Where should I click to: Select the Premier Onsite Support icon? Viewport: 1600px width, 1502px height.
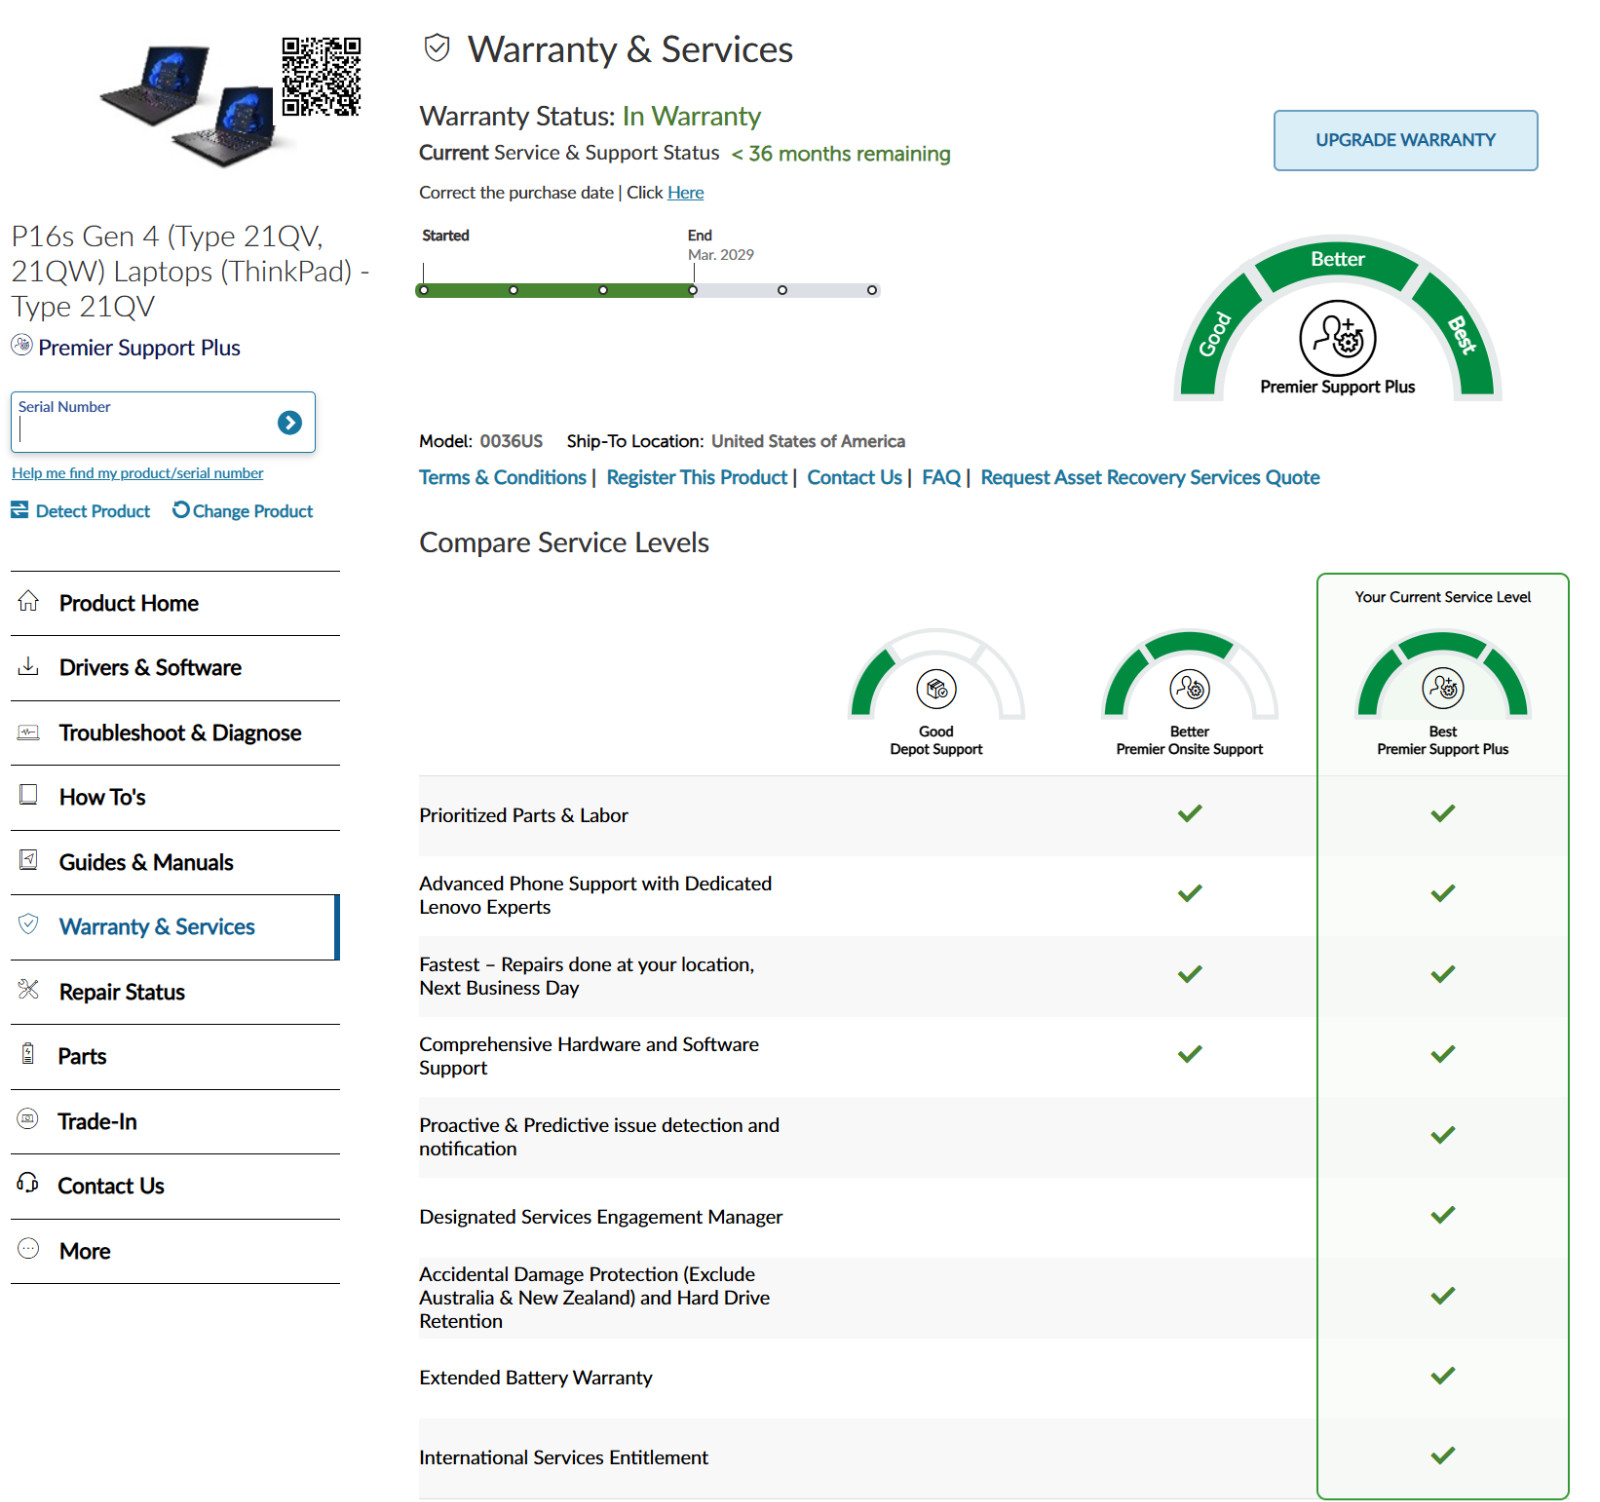1190,689
